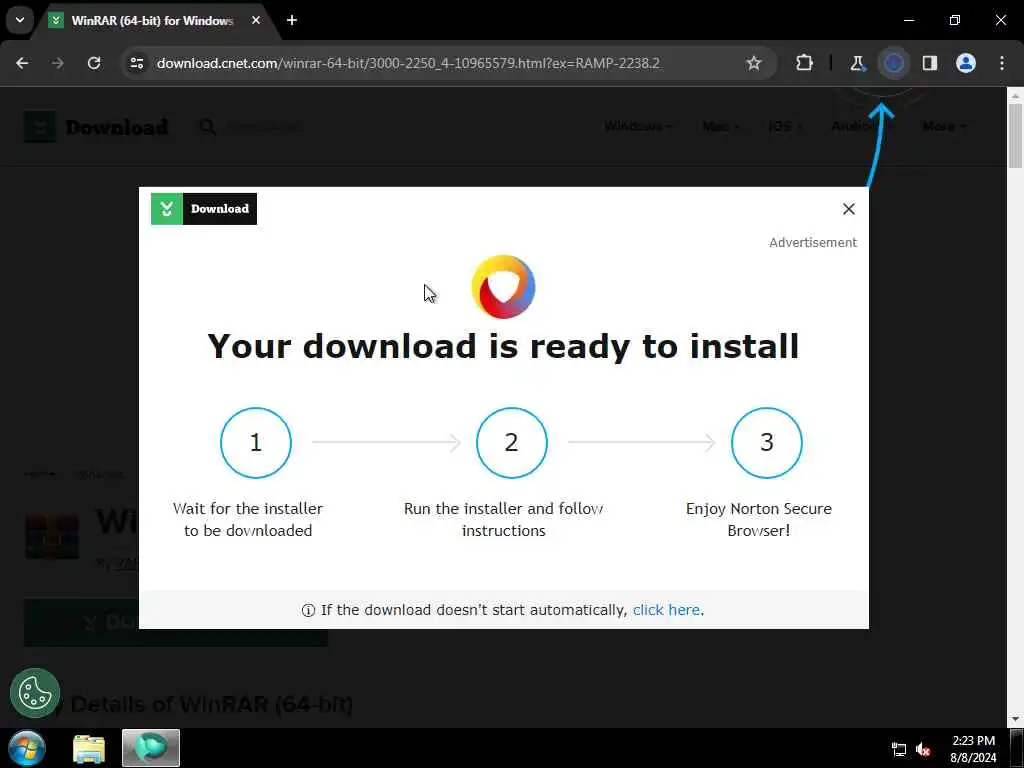Restore down the browser window
This screenshot has height=768, width=1024.
click(x=955, y=20)
